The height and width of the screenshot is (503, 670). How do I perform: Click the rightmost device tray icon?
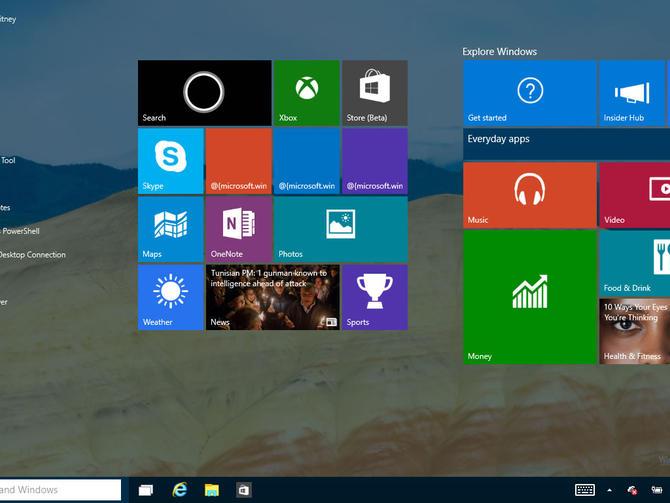(x=656, y=490)
